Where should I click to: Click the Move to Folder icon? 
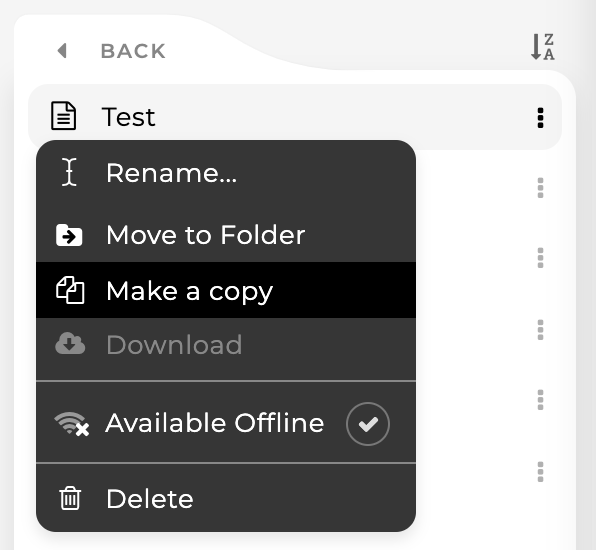pos(69,235)
